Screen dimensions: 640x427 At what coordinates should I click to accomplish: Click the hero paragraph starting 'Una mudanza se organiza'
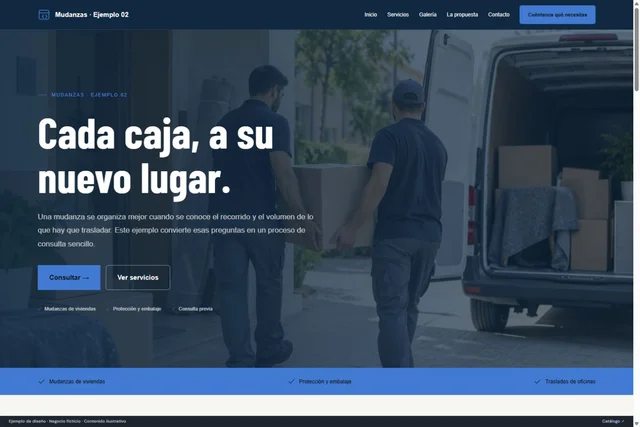(176, 230)
